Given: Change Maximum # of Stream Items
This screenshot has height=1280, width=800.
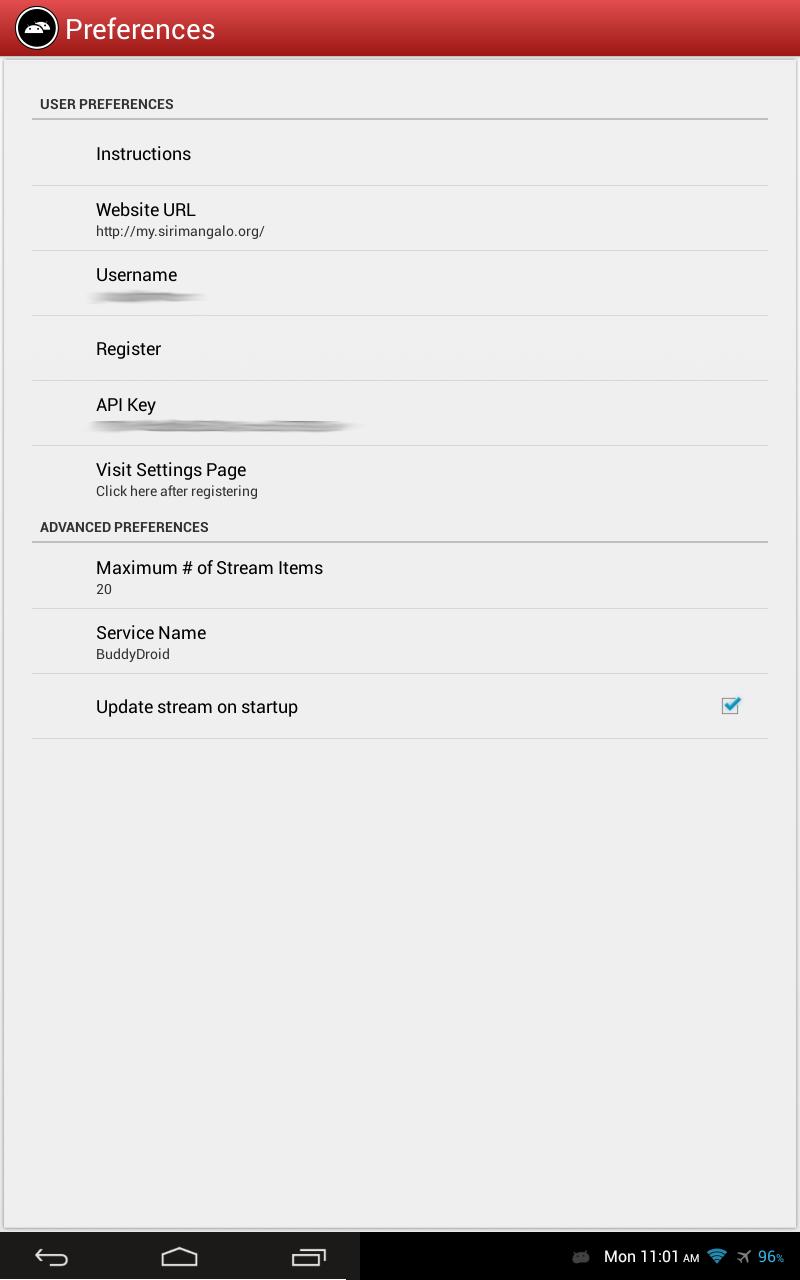Looking at the screenshot, I should [x=400, y=576].
